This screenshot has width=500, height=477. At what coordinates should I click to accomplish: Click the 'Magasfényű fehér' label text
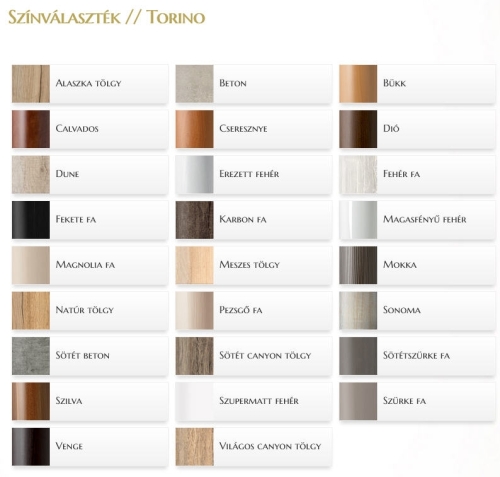pyautogui.click(x=425, y=219)
